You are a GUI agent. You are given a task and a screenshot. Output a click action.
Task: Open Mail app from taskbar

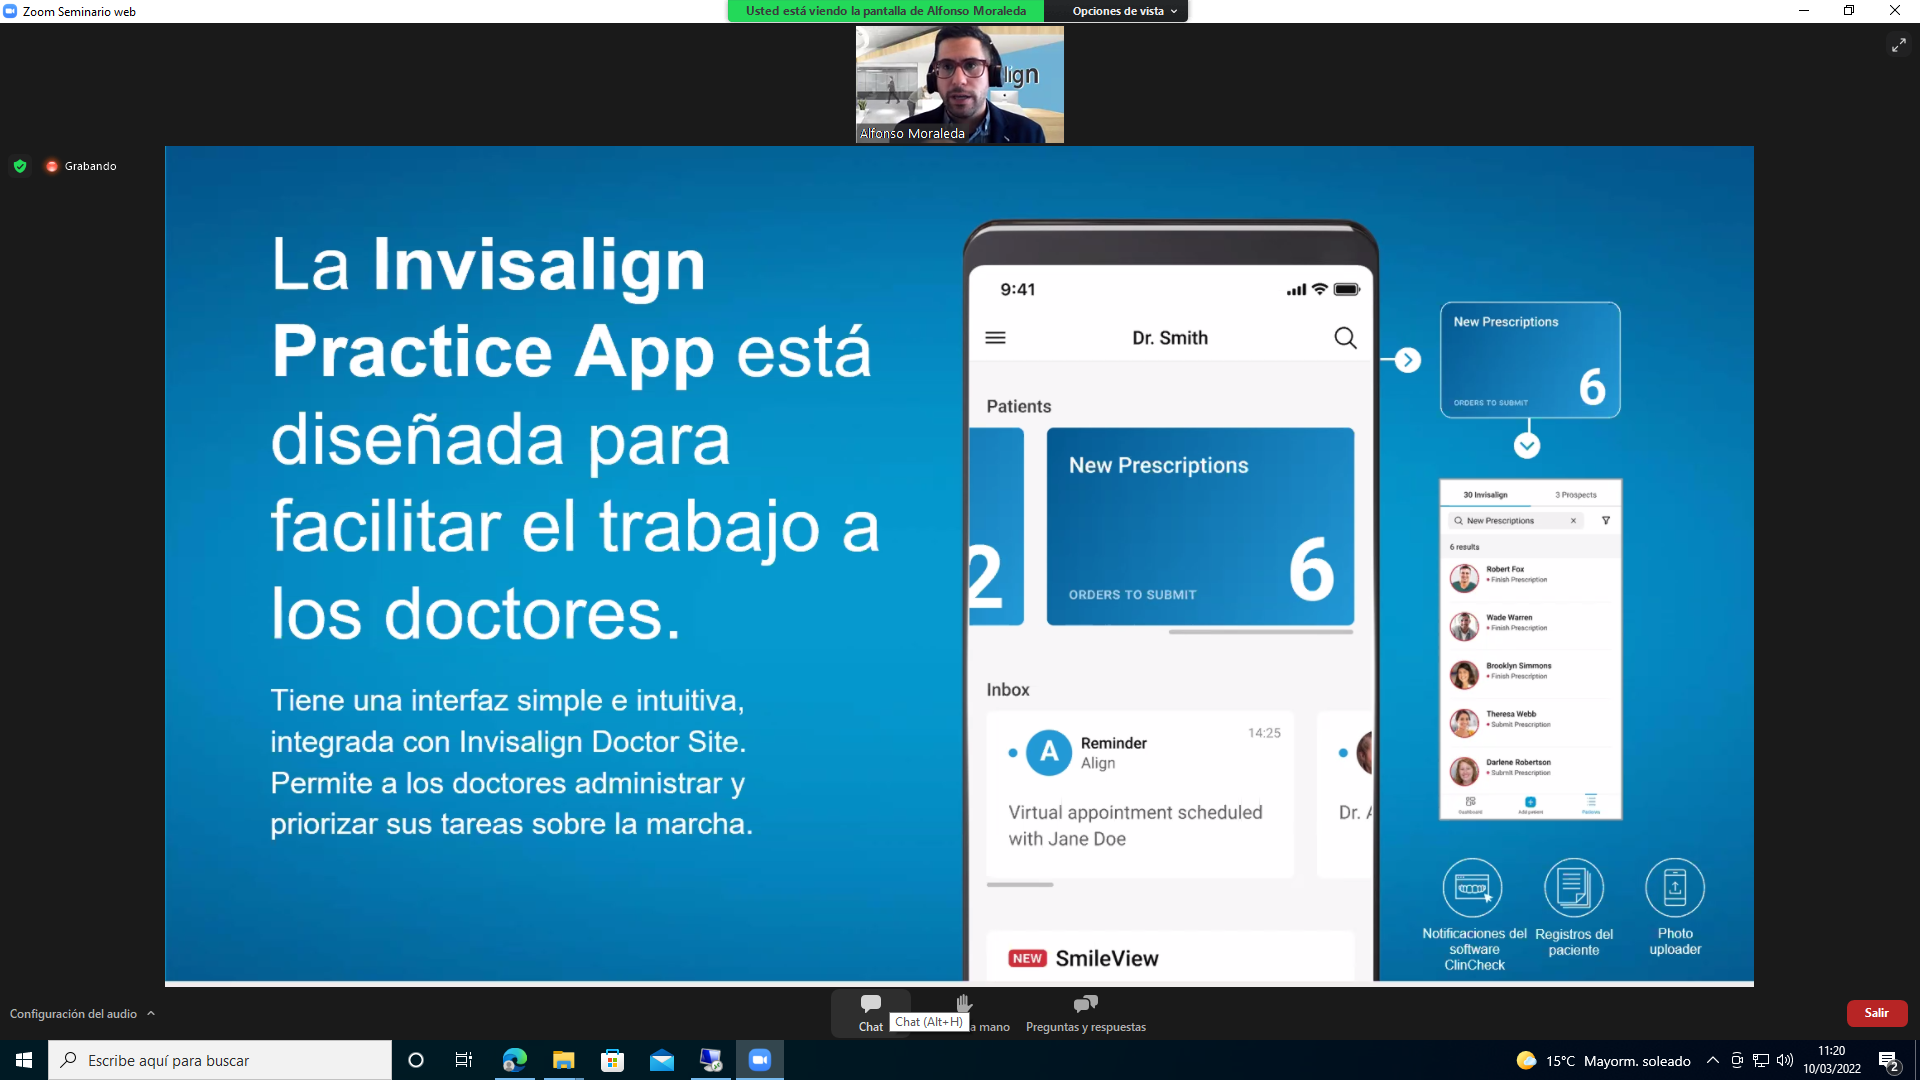(x=662, y=1060)
